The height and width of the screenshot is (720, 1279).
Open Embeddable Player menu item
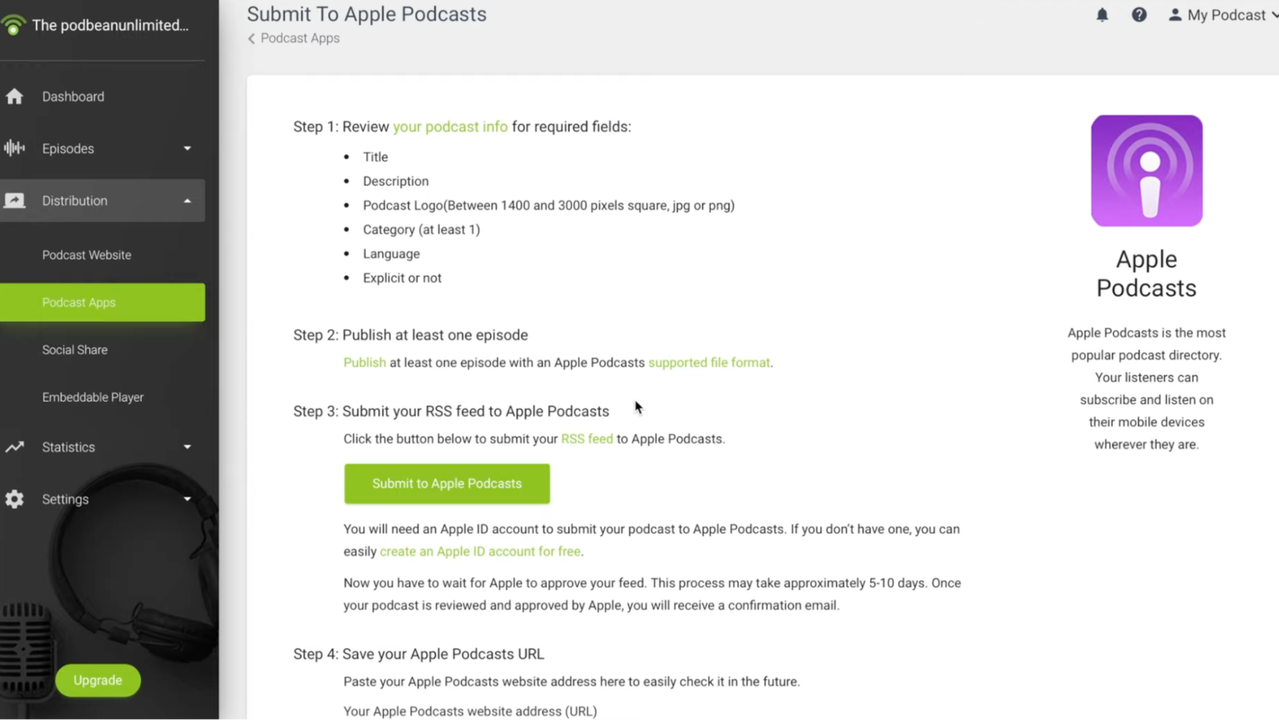coord(93,397)
